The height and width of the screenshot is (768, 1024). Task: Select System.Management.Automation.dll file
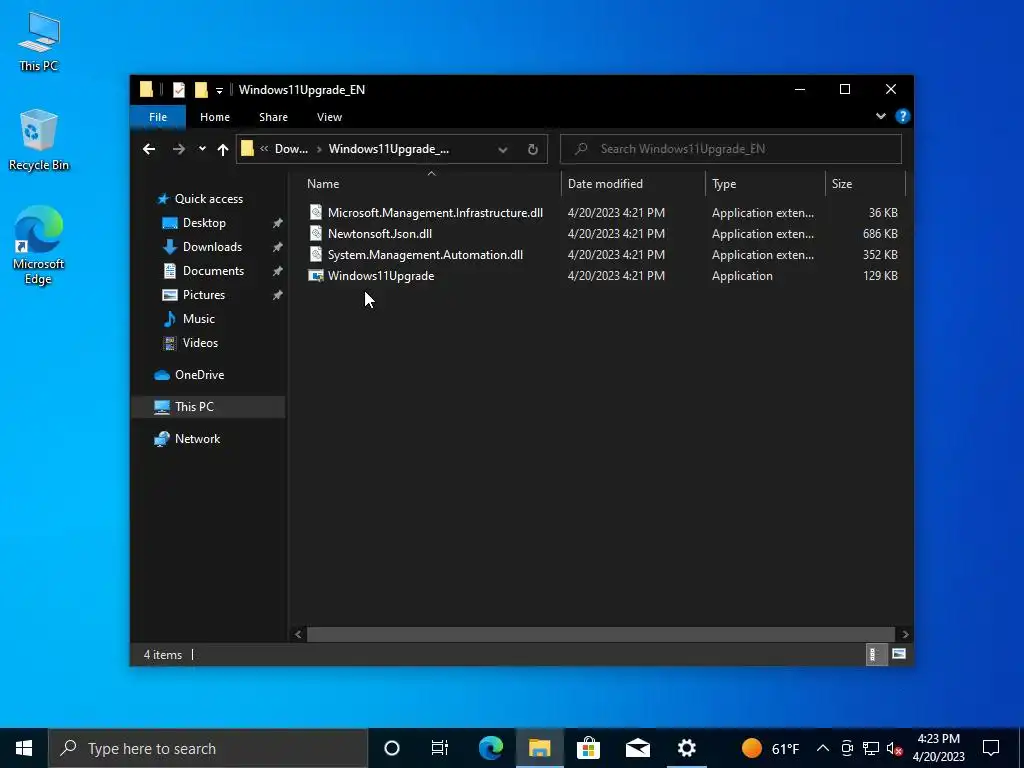[425, 255]
